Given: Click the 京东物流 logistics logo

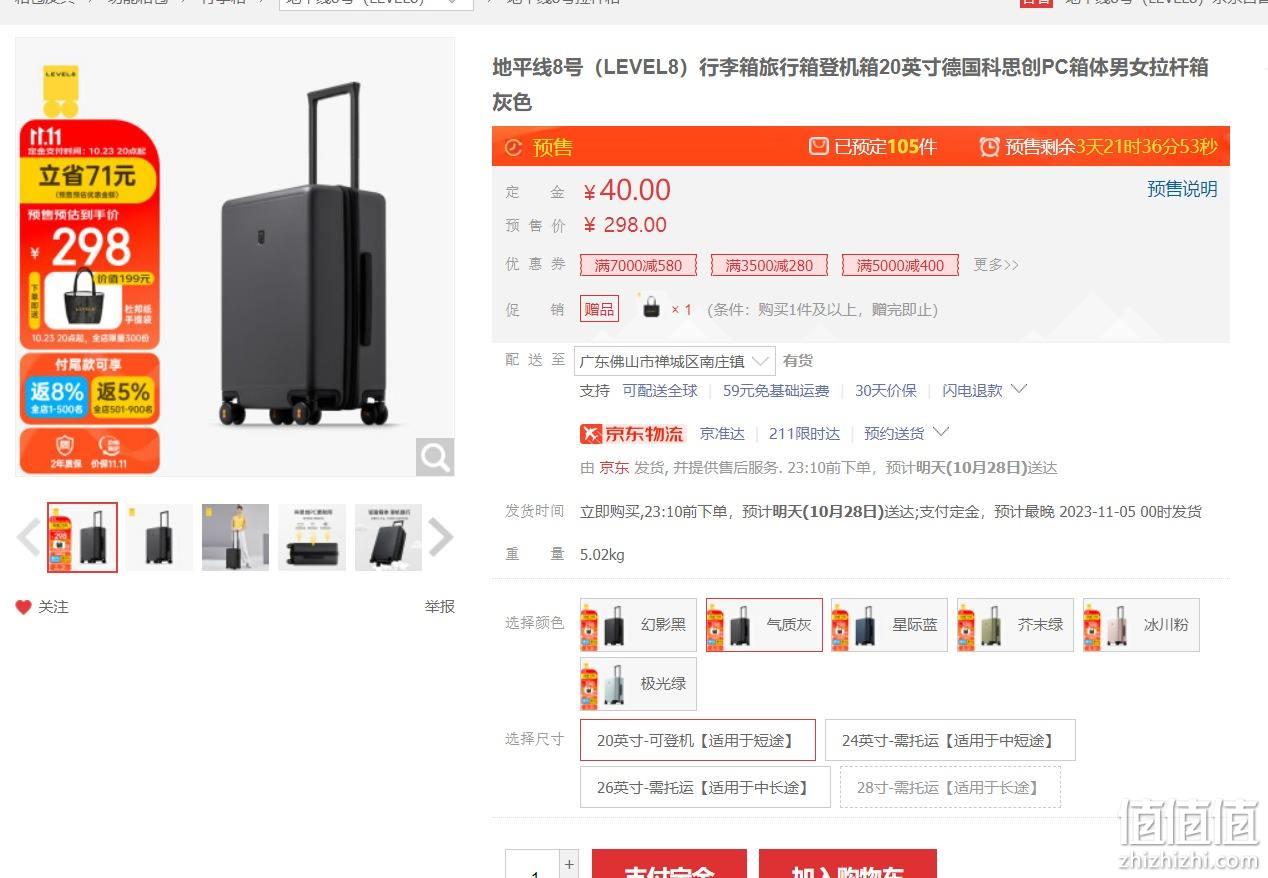Looking at the screenshot, I should pos(633,433).
